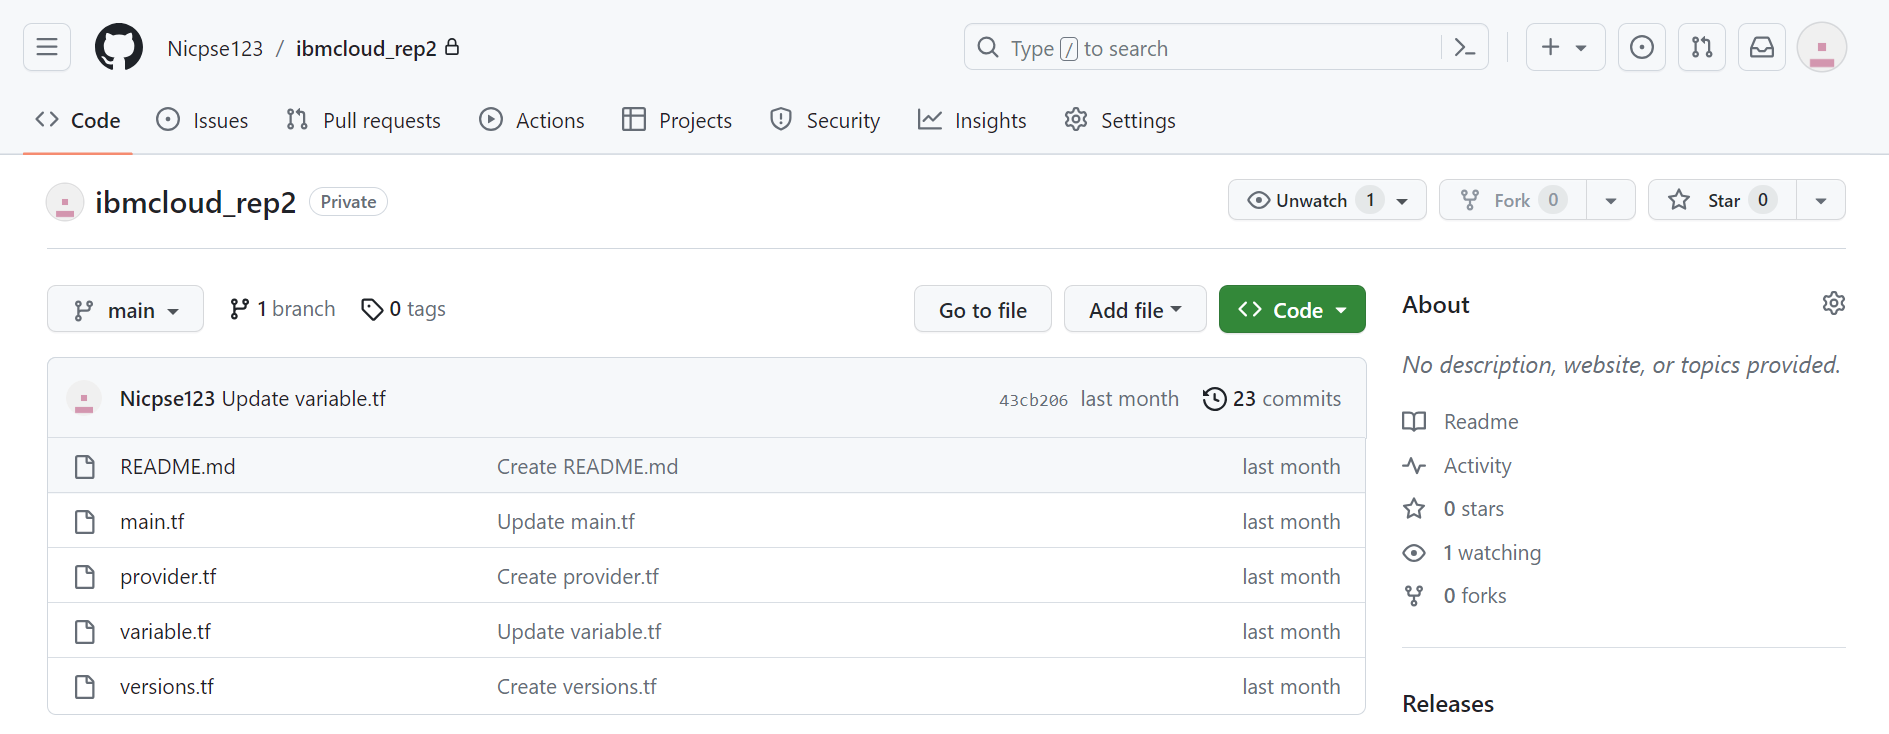The width and height of the screenshot is (1889, 734).
Task: Click the Go to file button
Action: point(982,310)
